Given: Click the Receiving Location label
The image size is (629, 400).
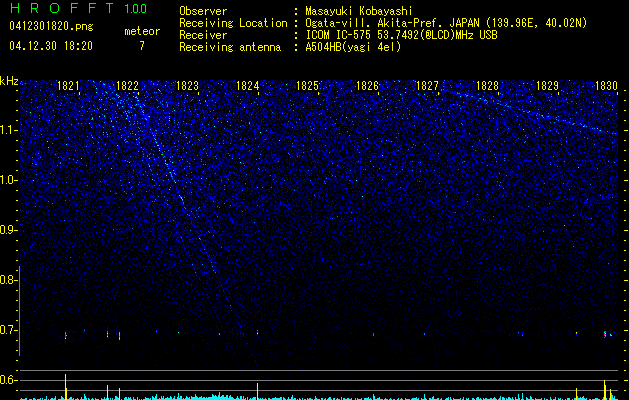Looking at the screenshot, I should click(x=233, y=23).
